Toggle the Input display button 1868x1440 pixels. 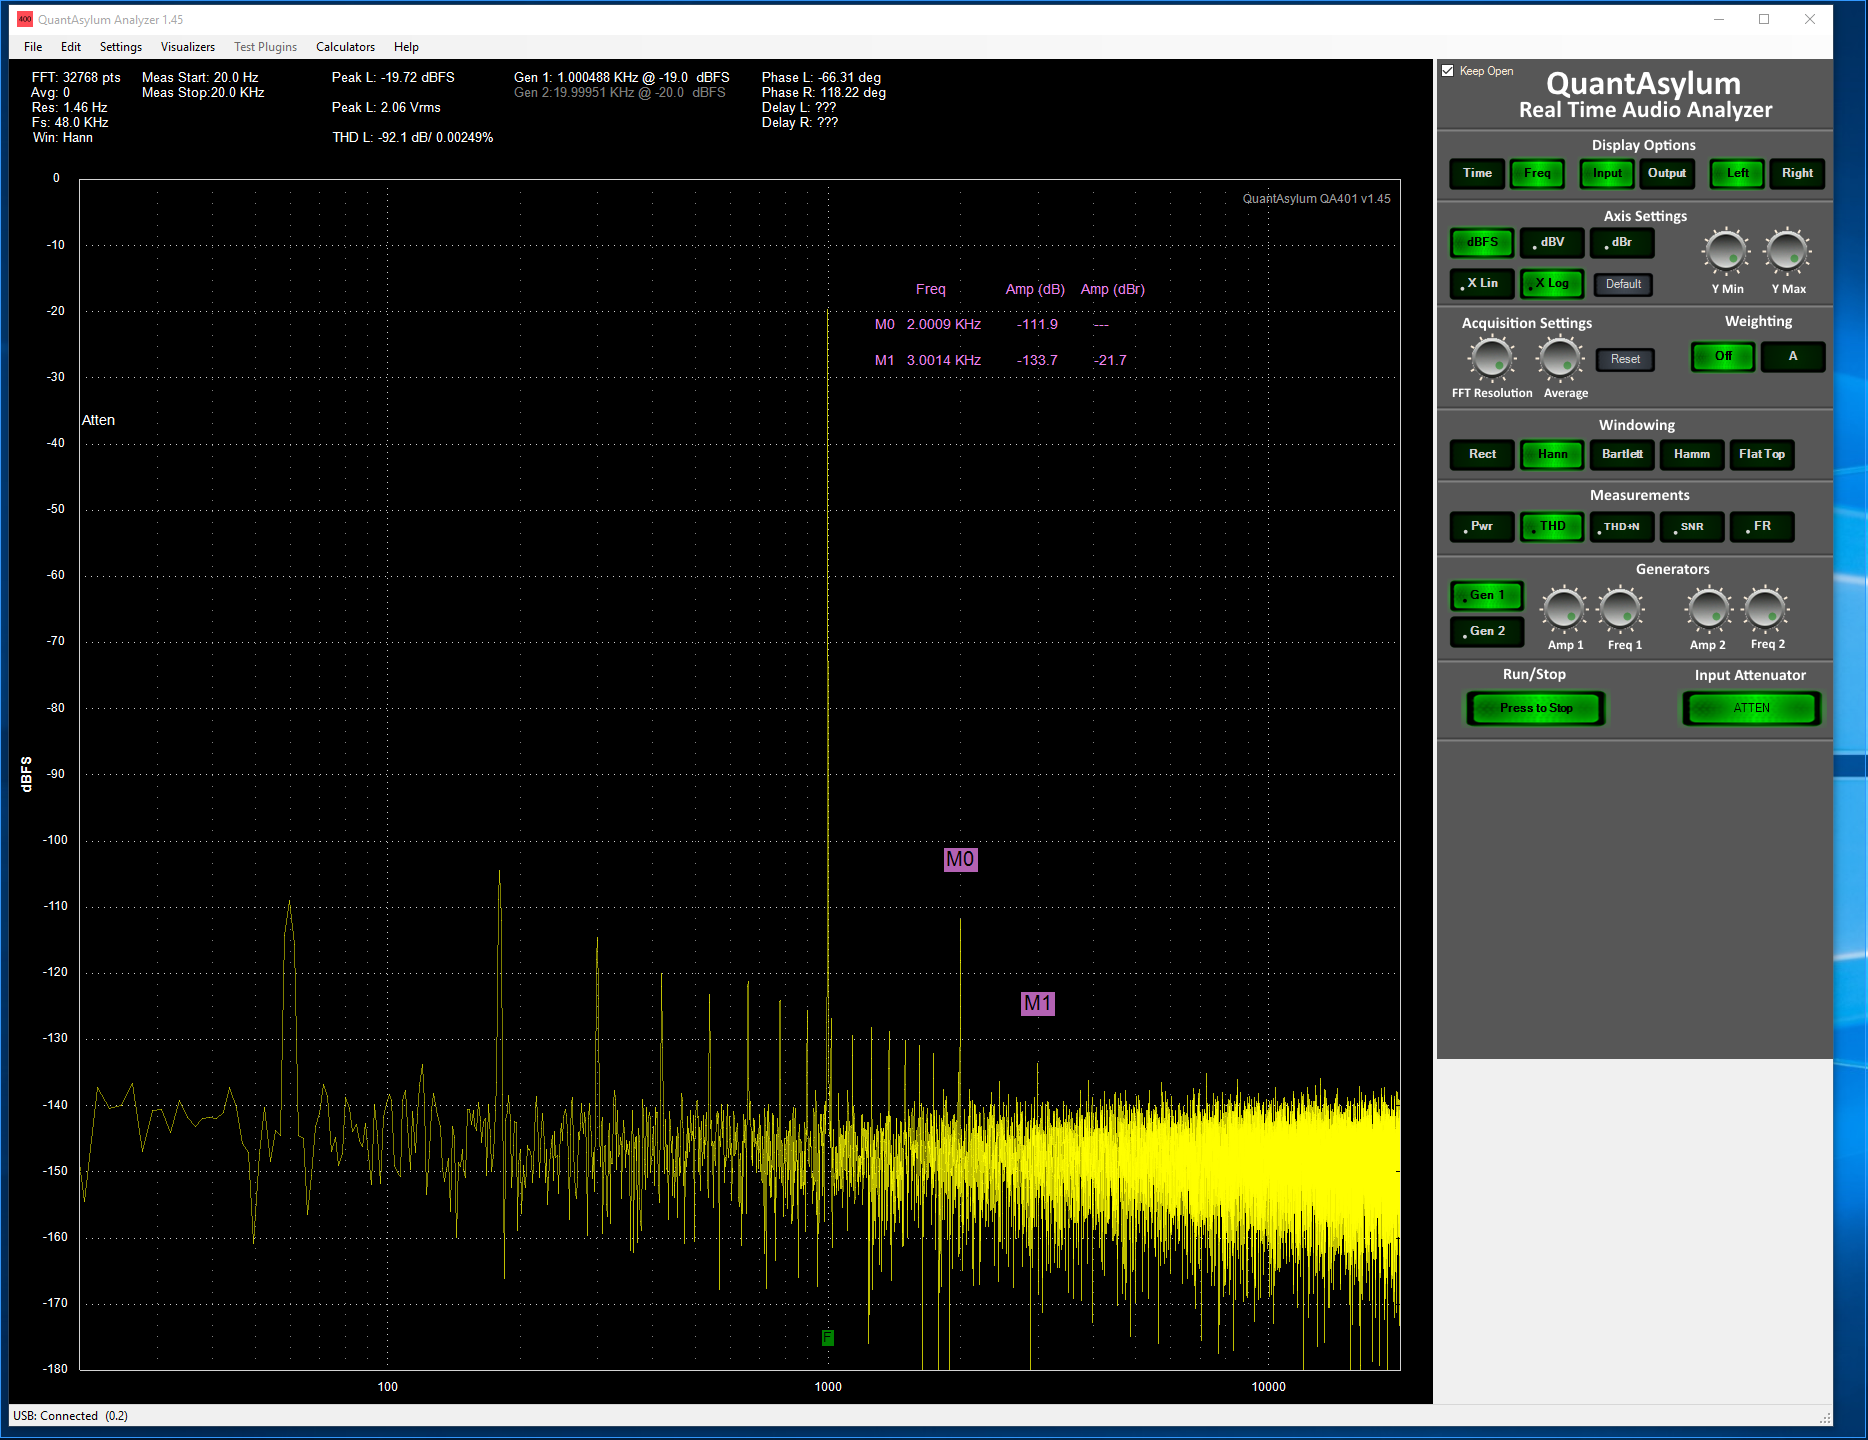tap(1607, 173)
